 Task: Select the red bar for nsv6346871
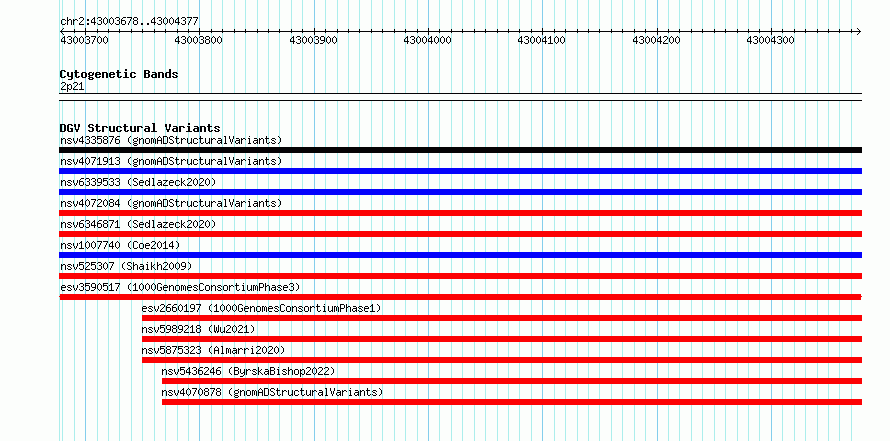[x=460, y=234]
